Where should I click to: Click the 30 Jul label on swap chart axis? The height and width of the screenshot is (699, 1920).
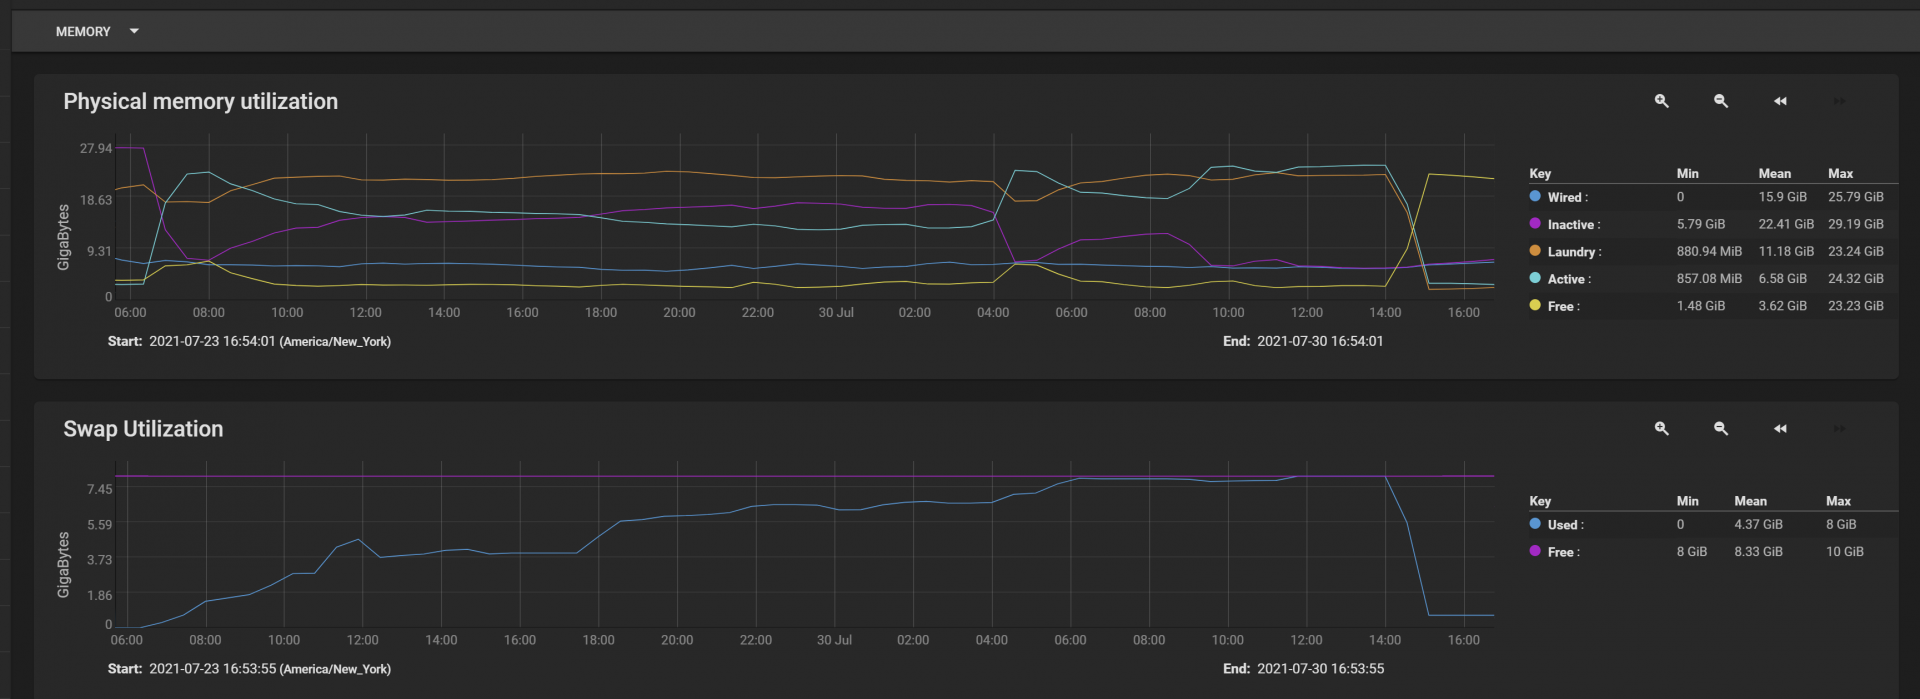834,640
